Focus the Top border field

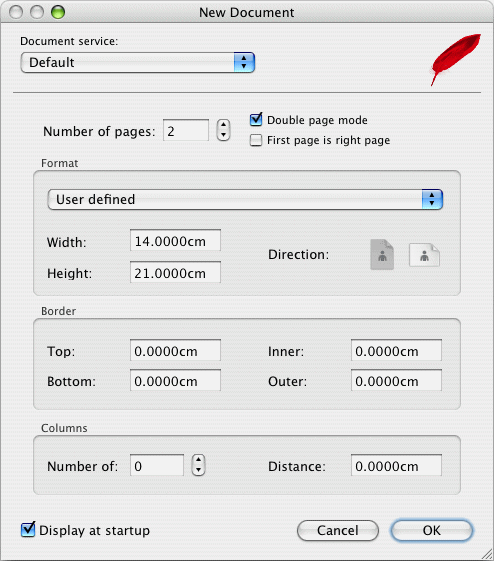pyautogui.click(x=175, y=350)
